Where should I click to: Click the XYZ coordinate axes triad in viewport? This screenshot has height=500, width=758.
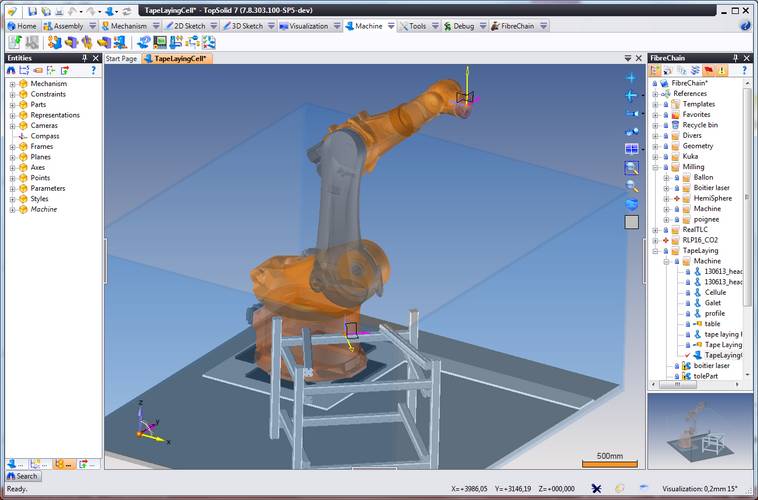(152, 422)
